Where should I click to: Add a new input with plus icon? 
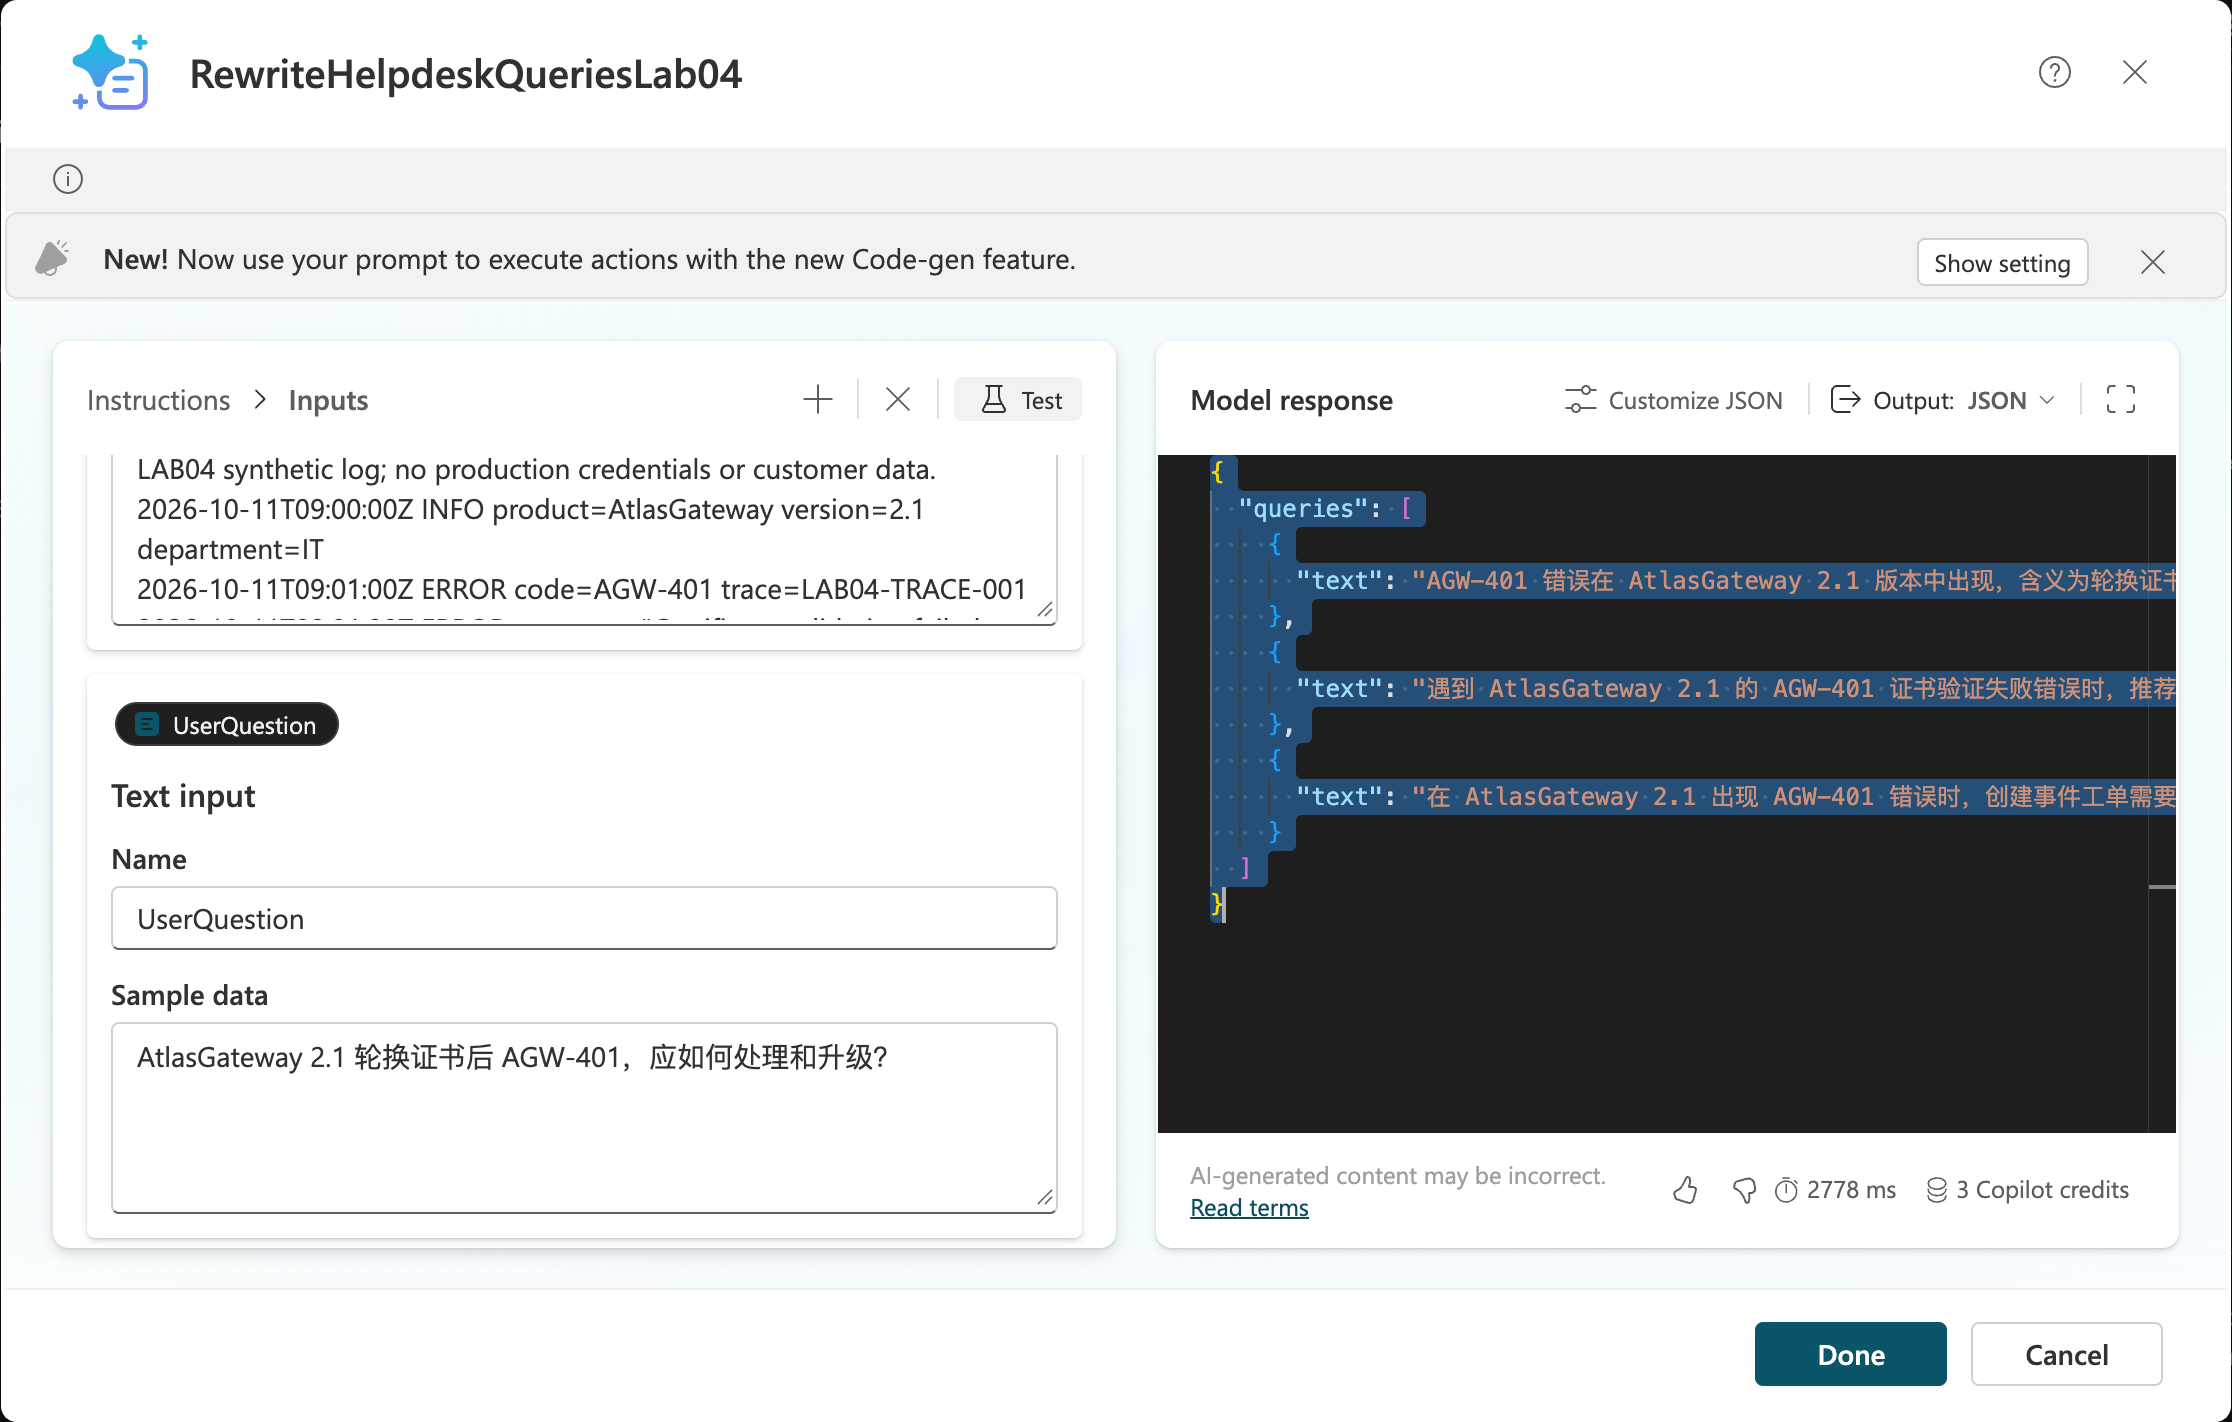pos(817,400)
